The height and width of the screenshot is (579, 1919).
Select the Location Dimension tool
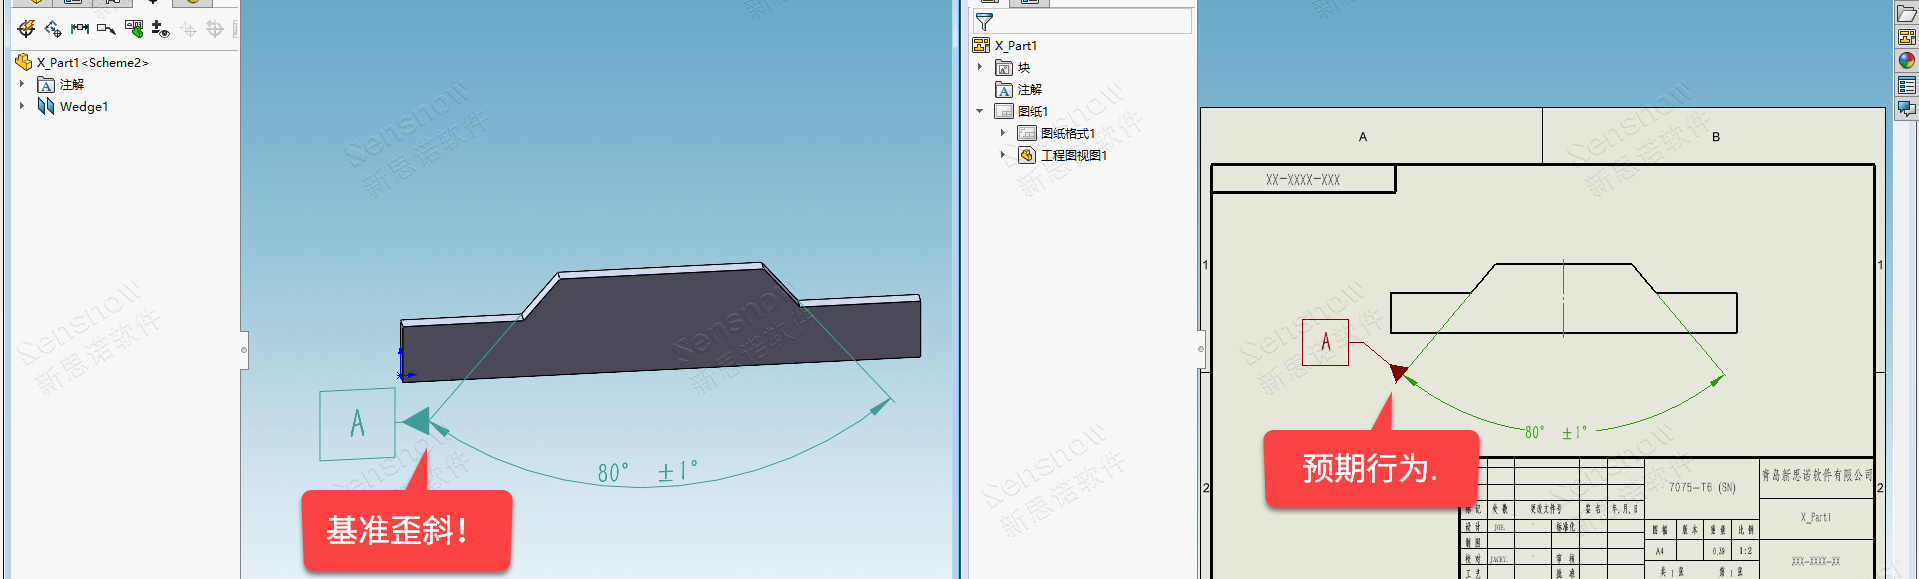click(53, 29)
